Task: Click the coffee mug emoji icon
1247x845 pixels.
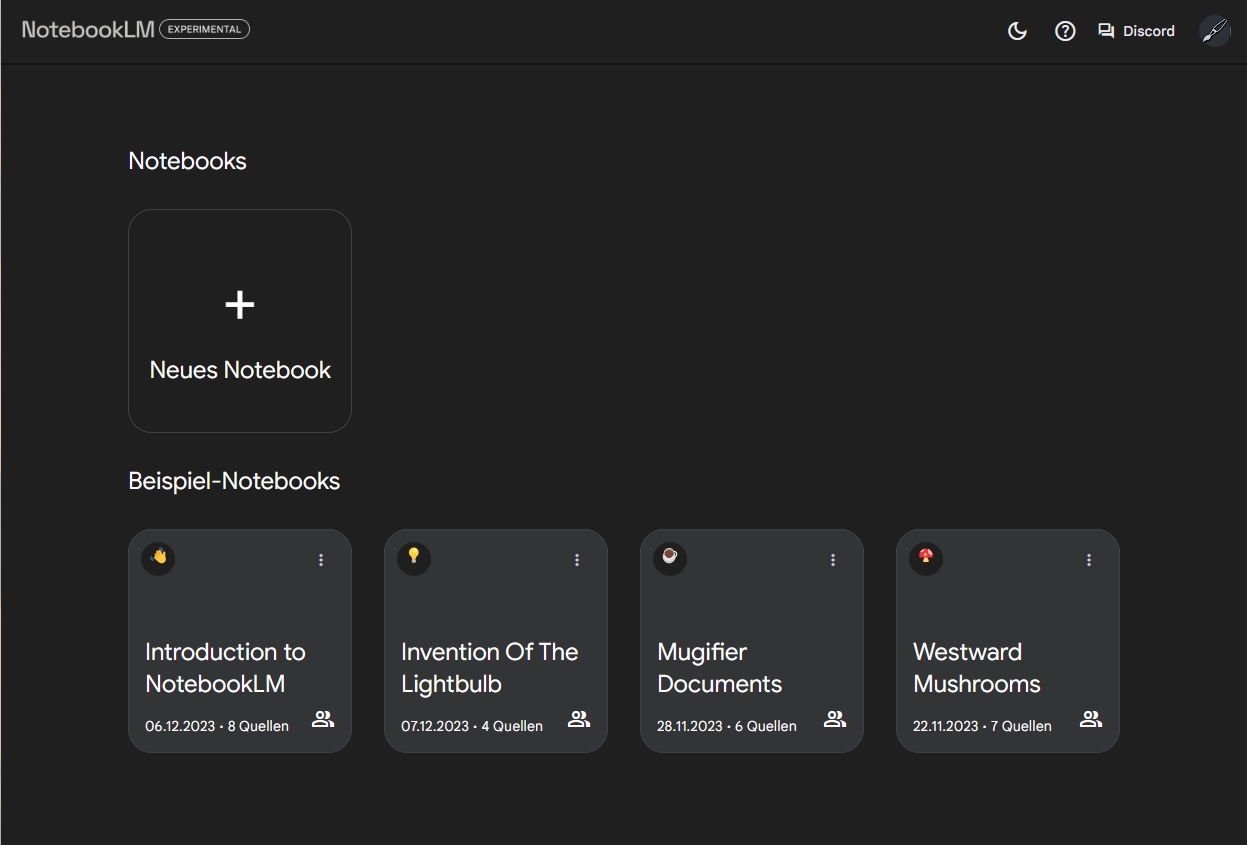Action: click(670, 558)
